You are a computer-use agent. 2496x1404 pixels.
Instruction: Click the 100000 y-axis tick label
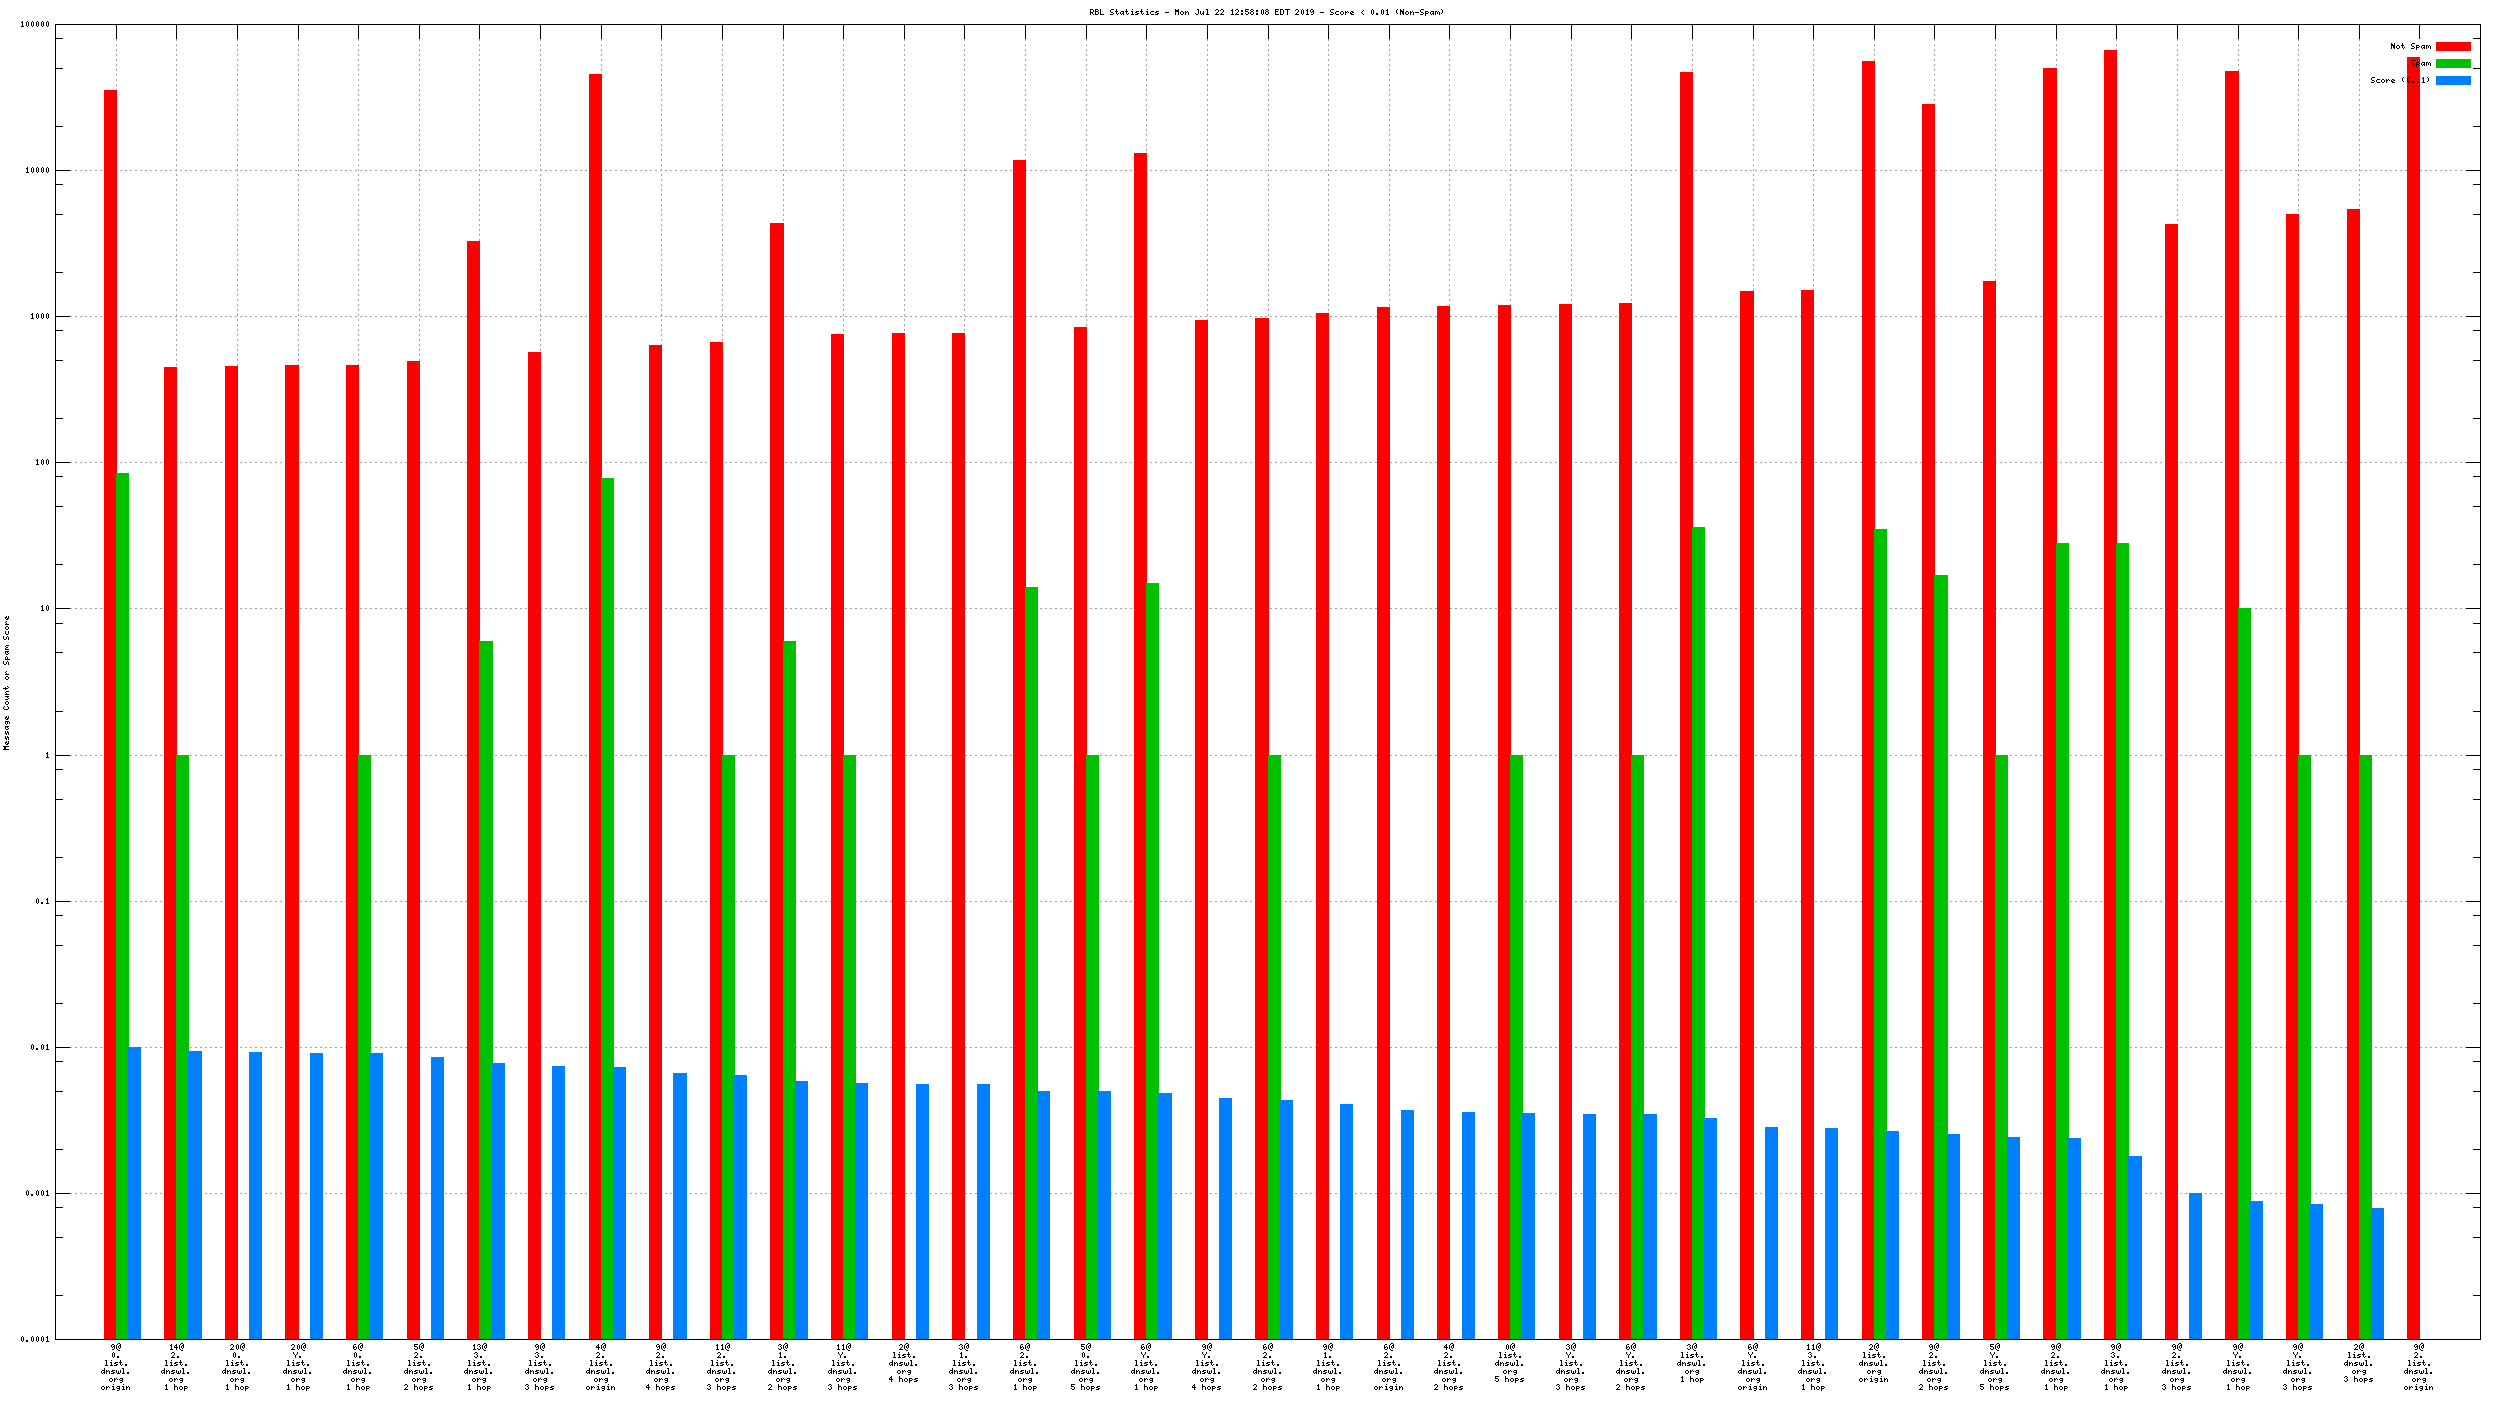pyautogui.click(x=35, y=24)
